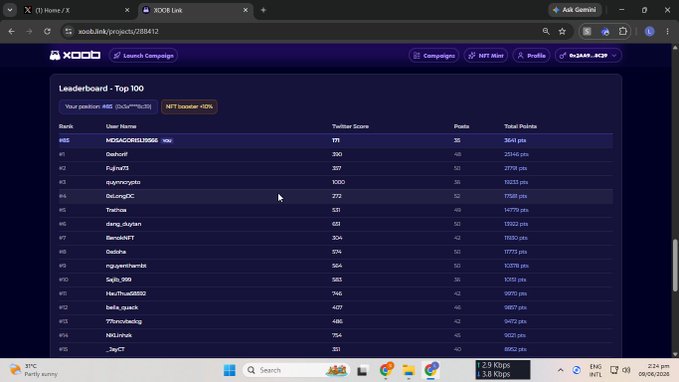This screenshot has height=382, width=679.
Task: Open Task View on the taskbar
Action: 362,370
